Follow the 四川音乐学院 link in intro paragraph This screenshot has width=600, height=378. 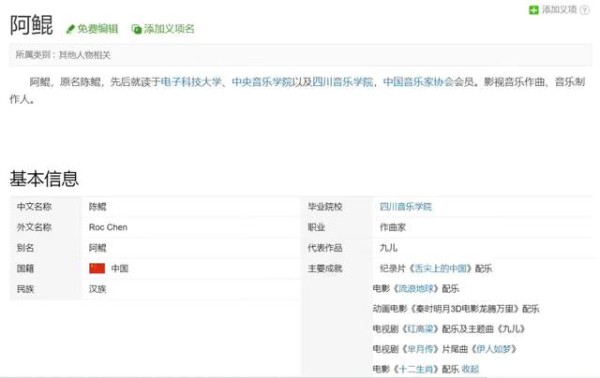click(x=342, y=82)
